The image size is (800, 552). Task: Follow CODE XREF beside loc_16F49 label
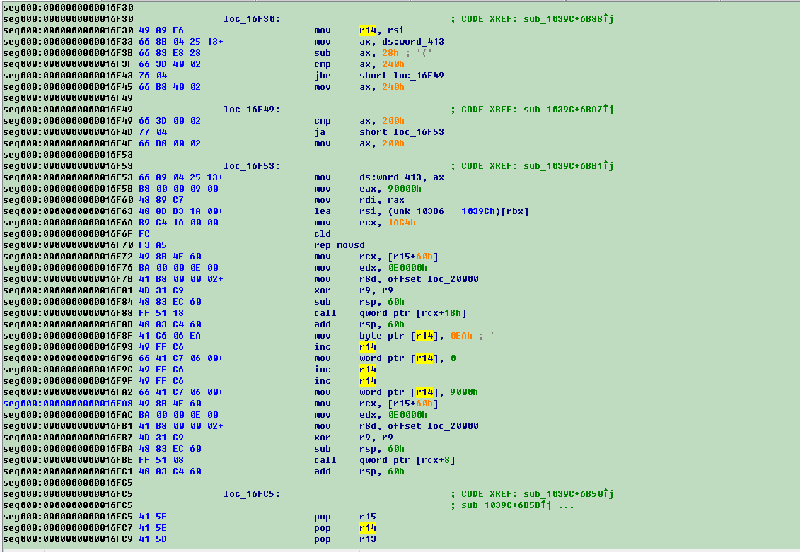click(x=568, y=109)
